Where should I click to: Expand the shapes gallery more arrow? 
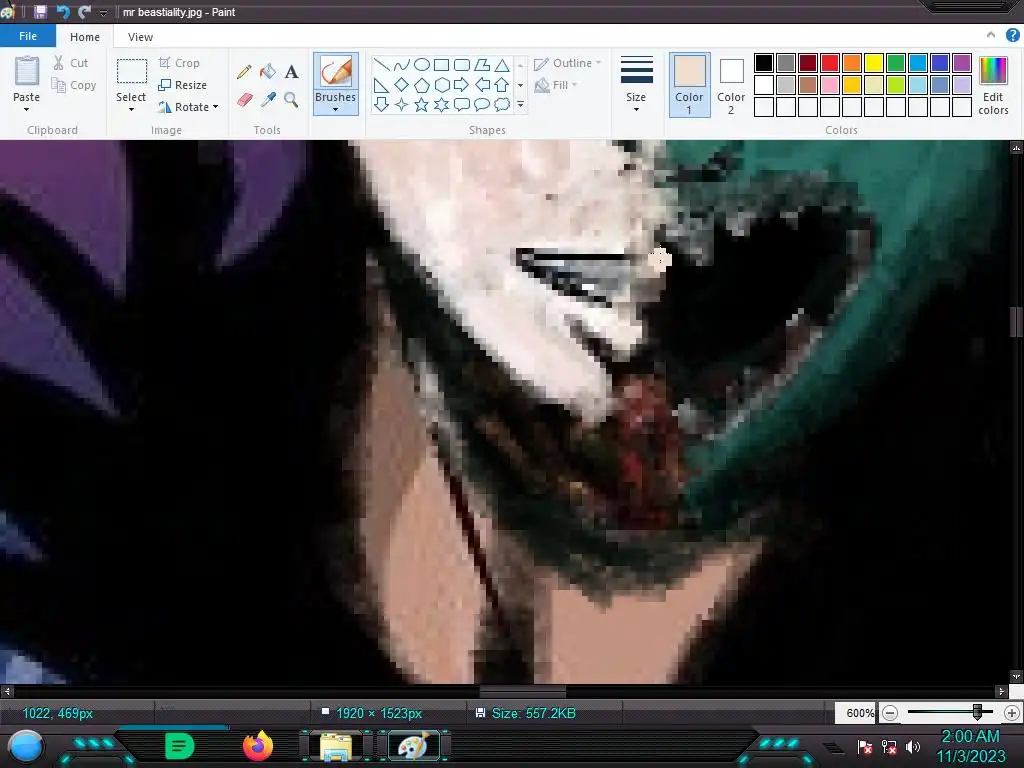coord(520,104)
